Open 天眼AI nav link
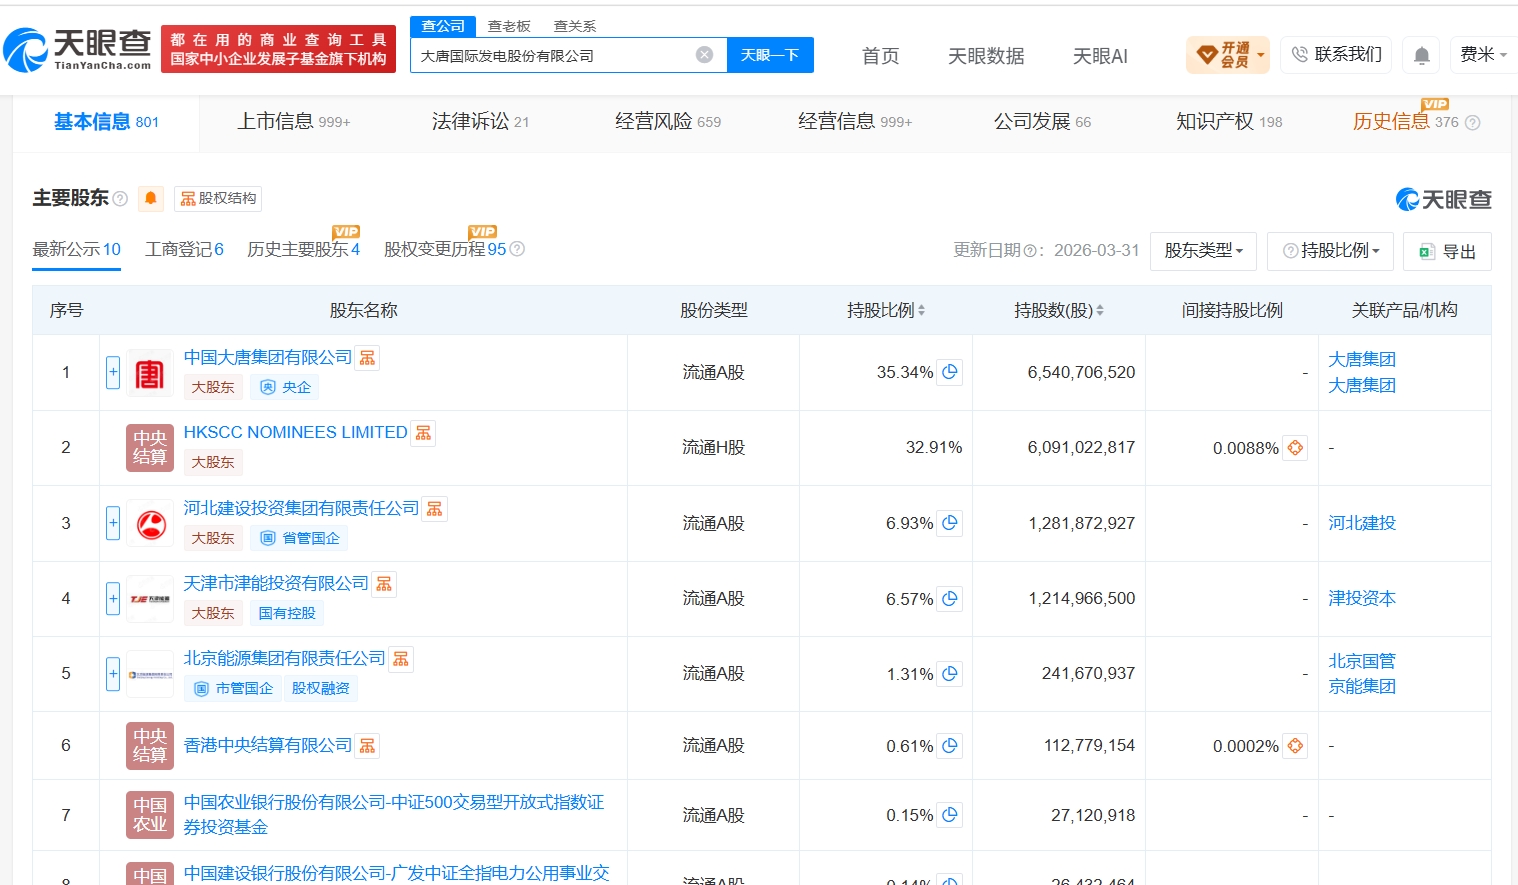This screenshot has width=1518, height=885. [x=1100, y=56]
